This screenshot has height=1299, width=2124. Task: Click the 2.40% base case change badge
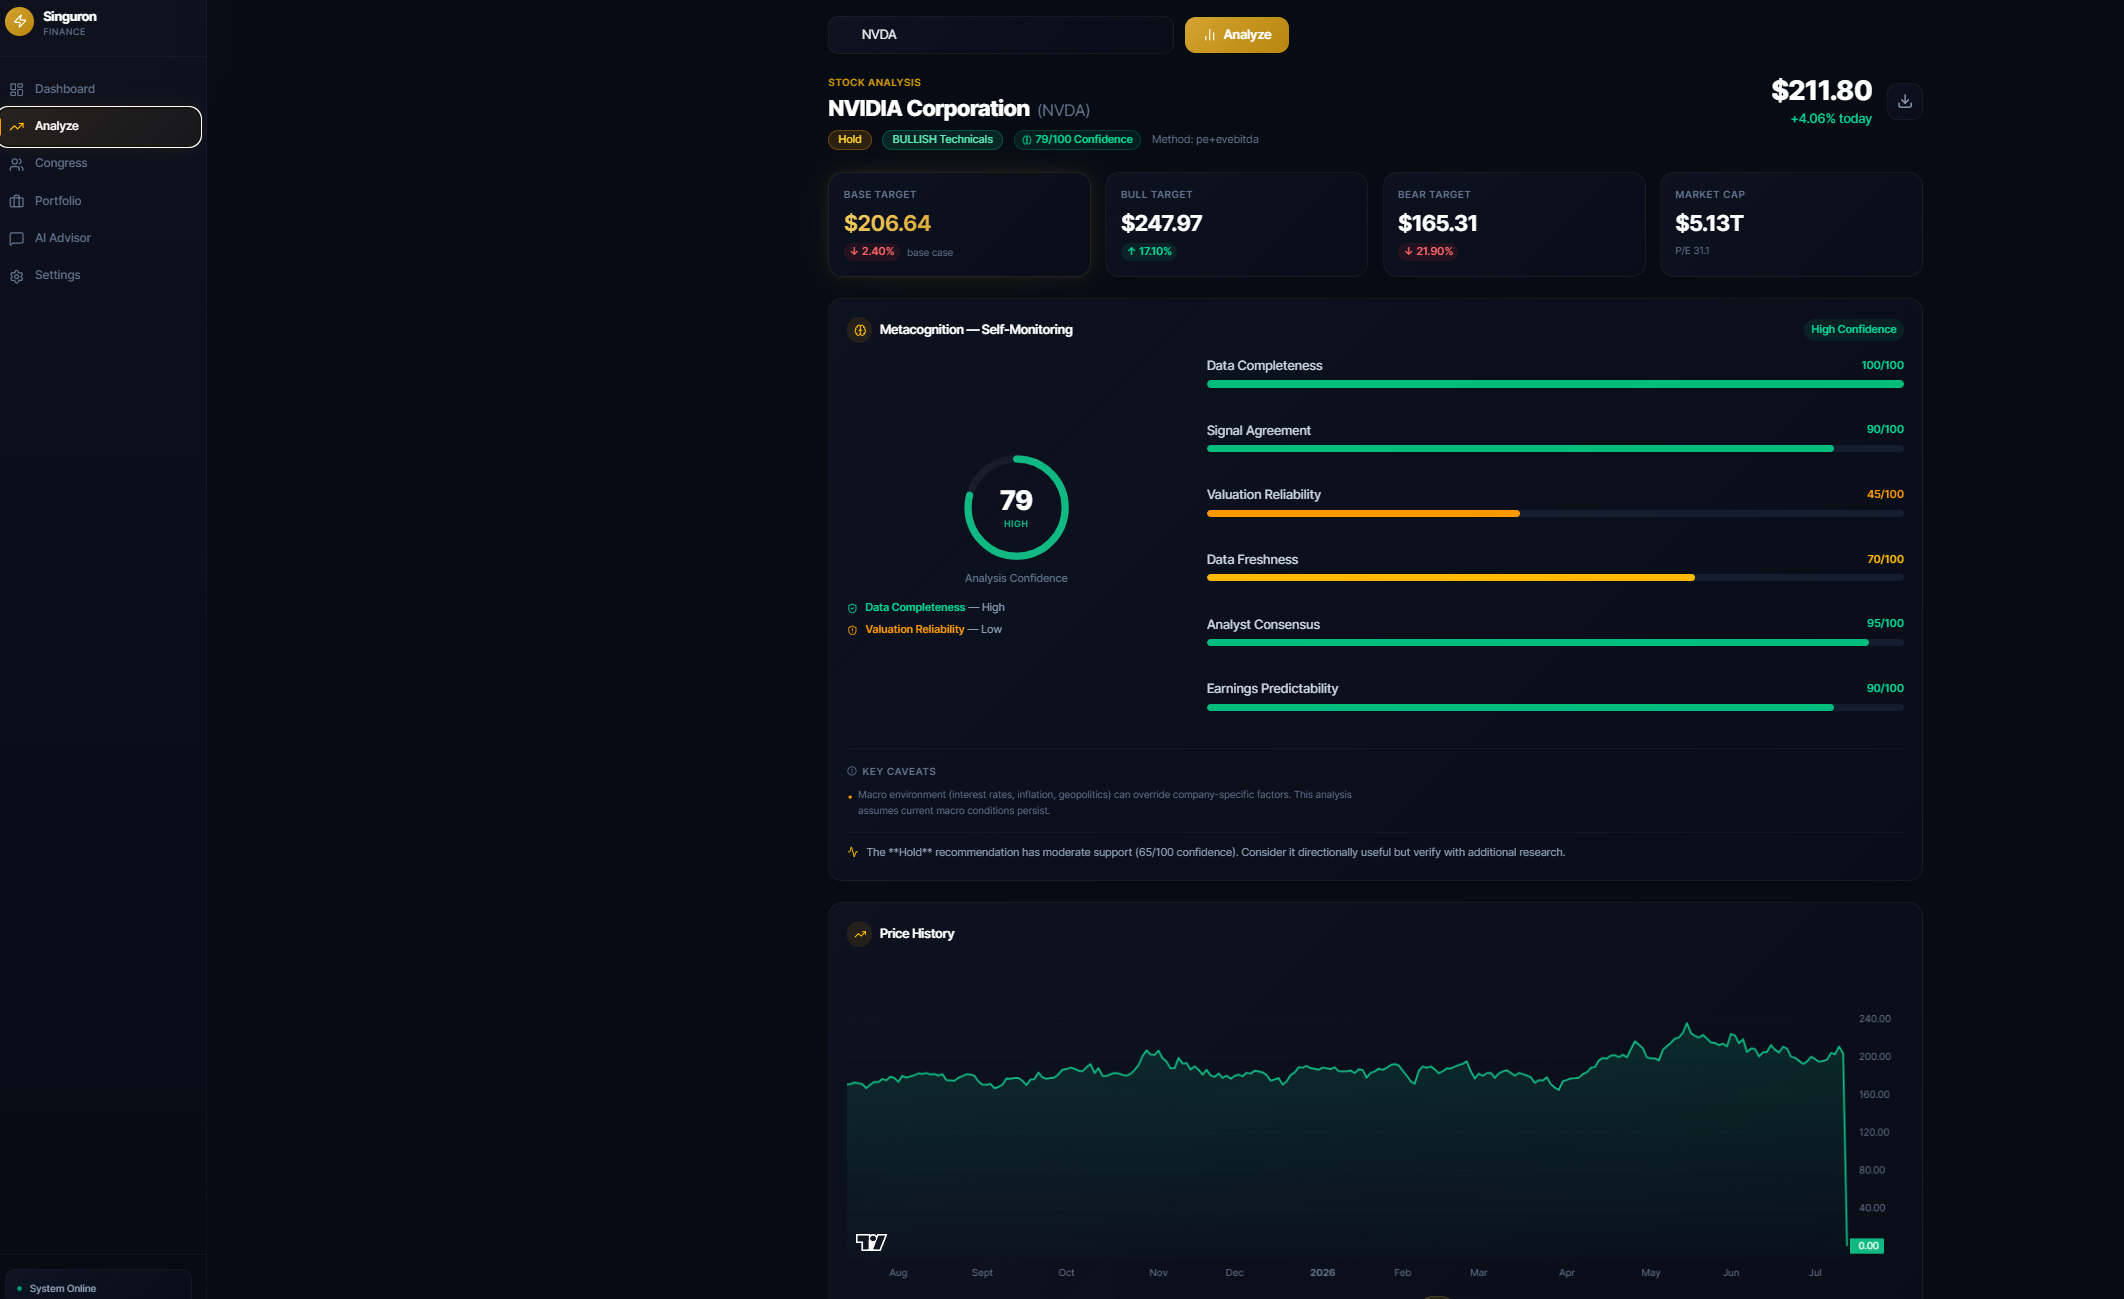[x=871, y=252]
